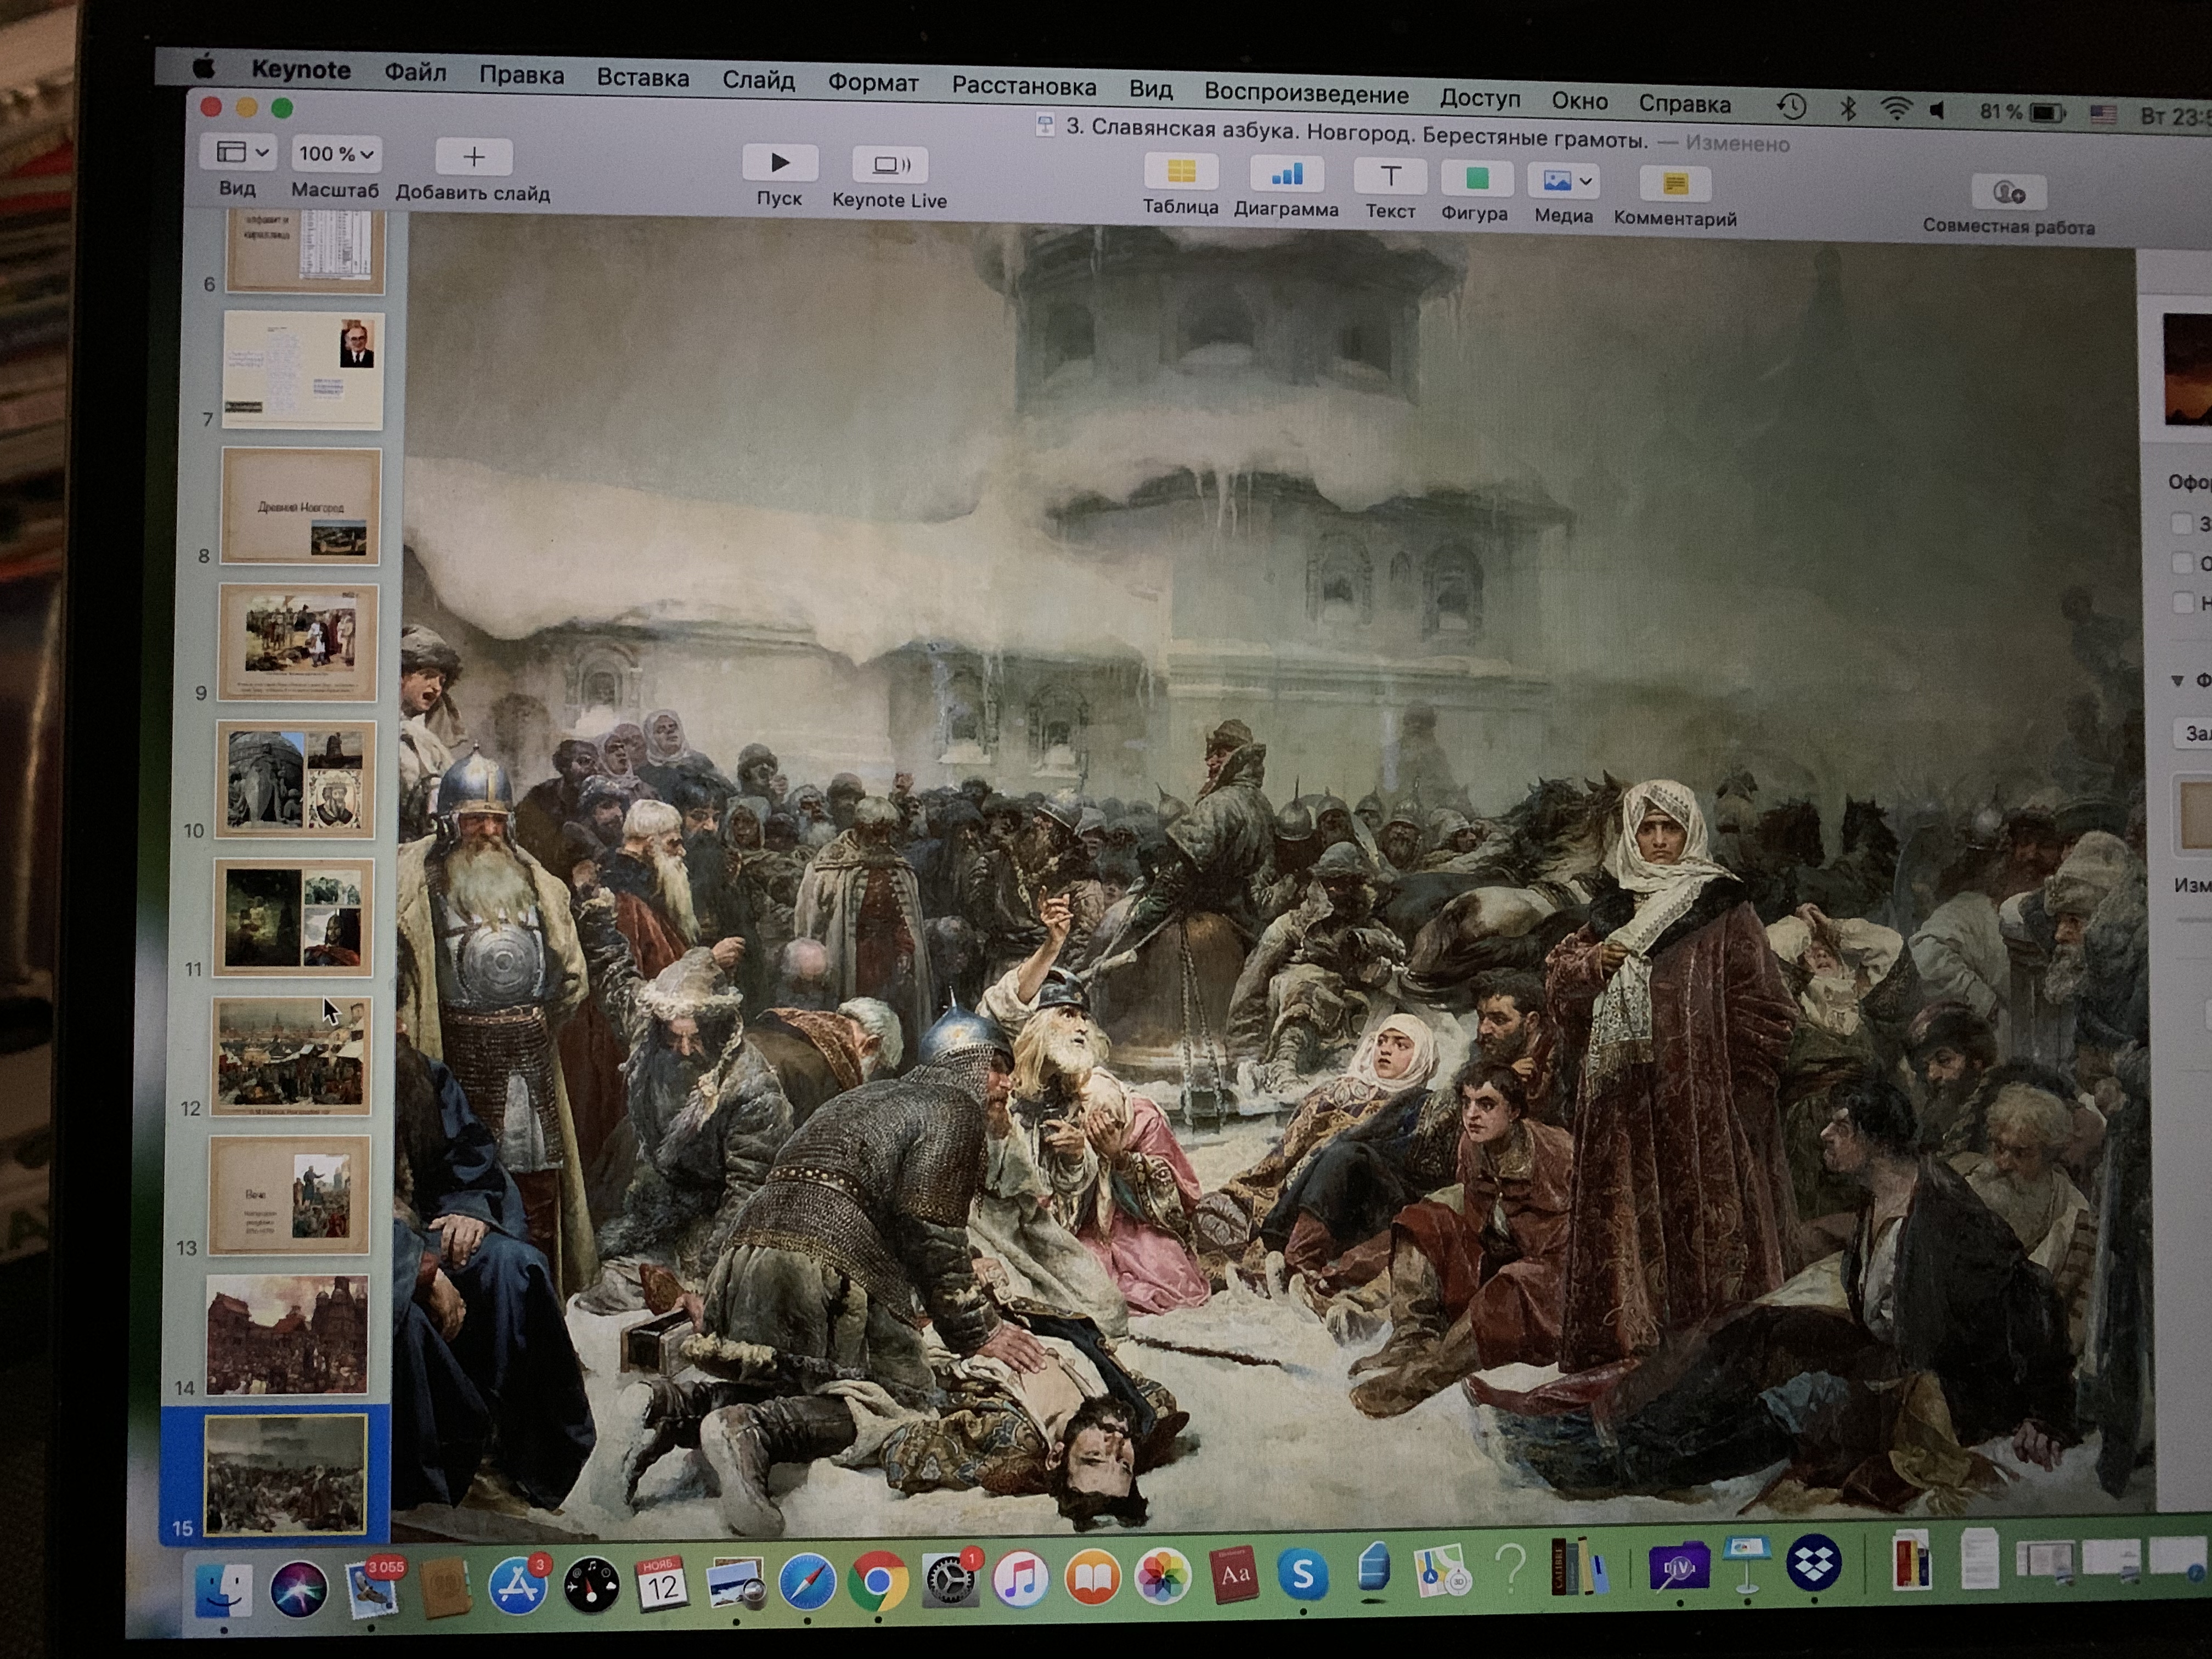Screen dimensions: 2212x1659
Task: Open Books app from the Dock
Action: click(x=1092, y=1578)
